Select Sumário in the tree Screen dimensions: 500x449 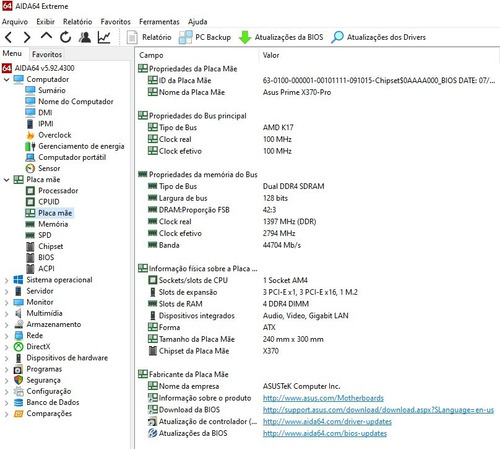click(52, 90)
